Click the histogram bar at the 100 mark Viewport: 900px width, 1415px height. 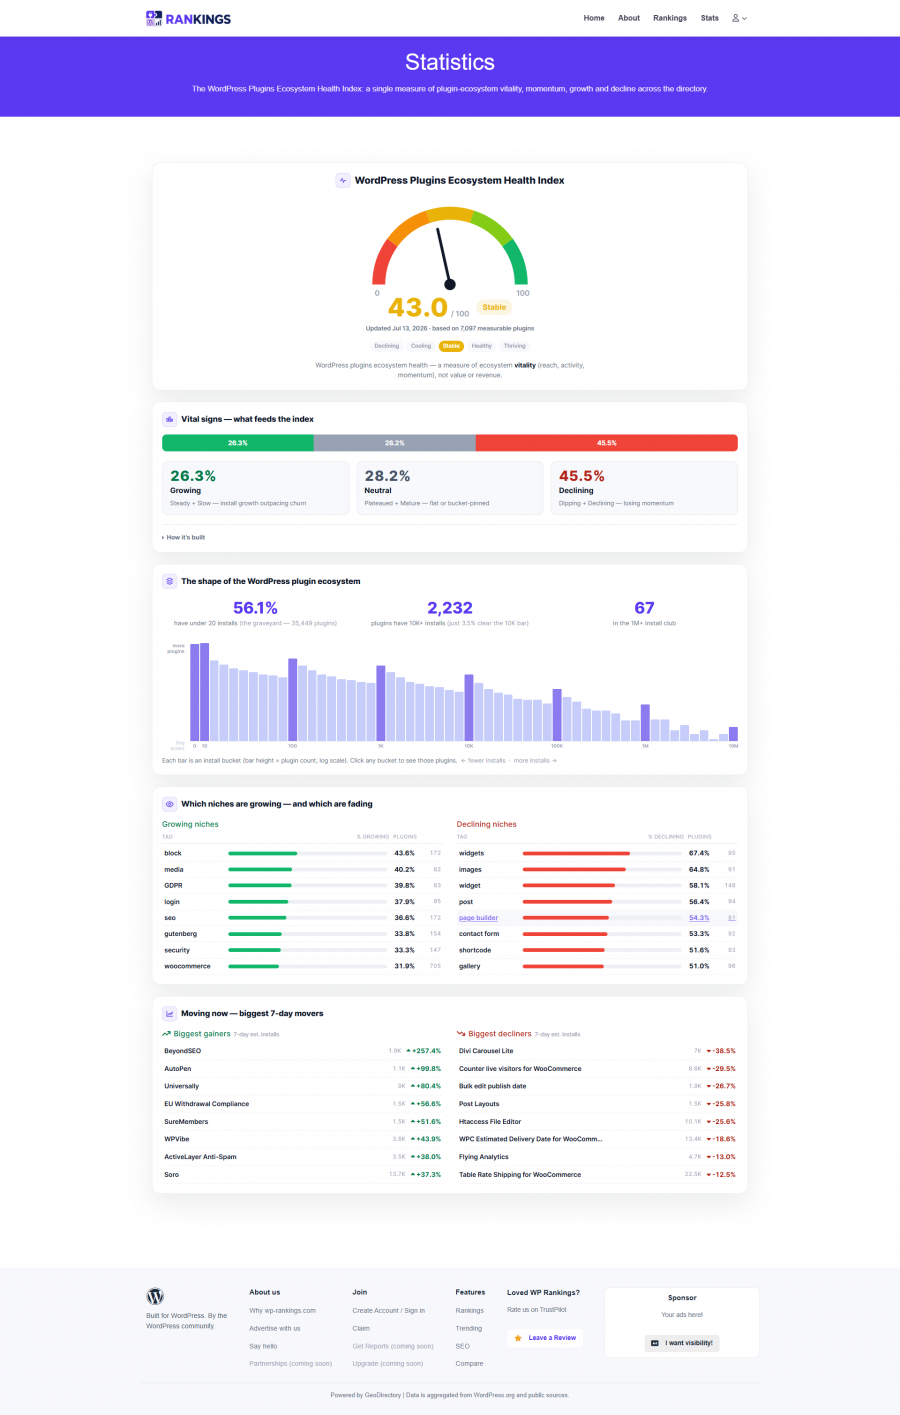pos(292,699)
